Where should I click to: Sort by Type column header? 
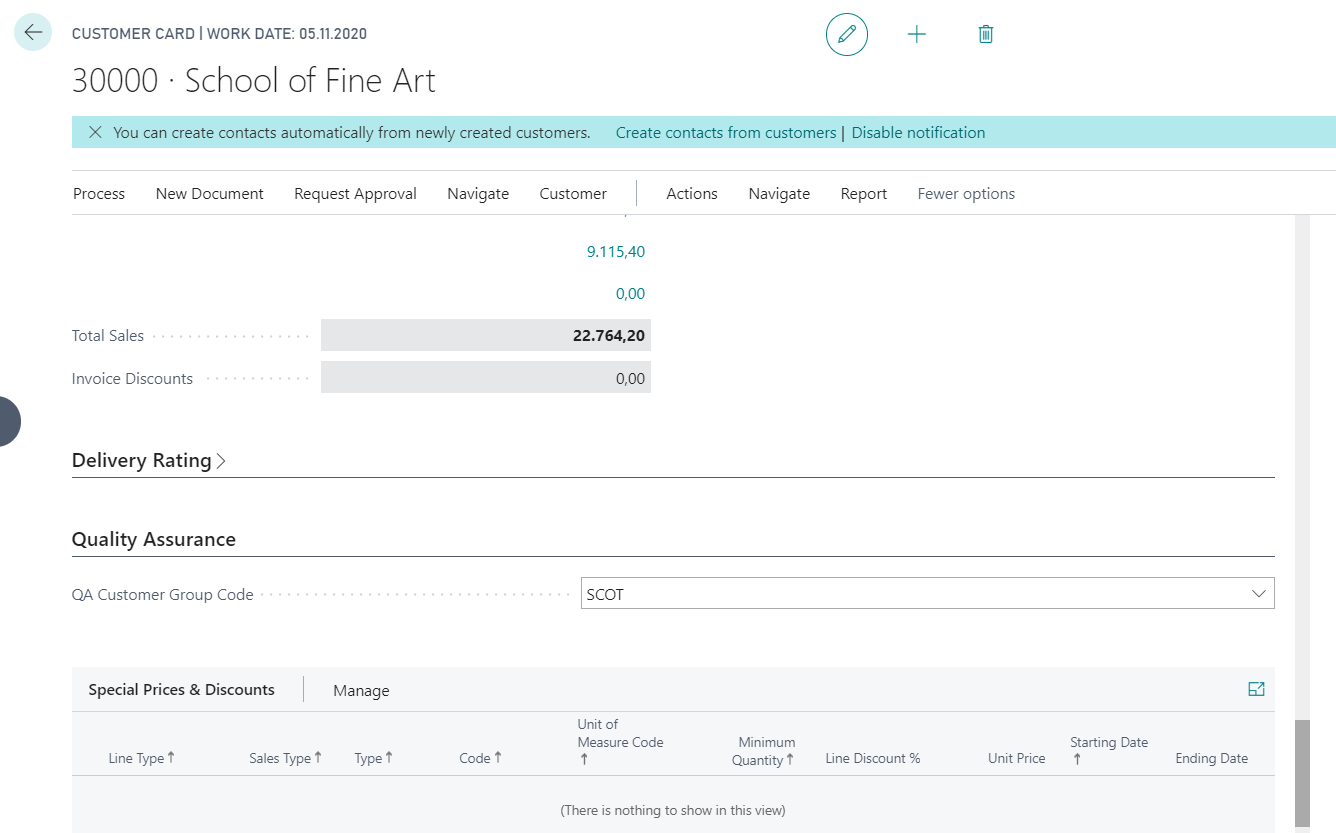pos(373,758)
